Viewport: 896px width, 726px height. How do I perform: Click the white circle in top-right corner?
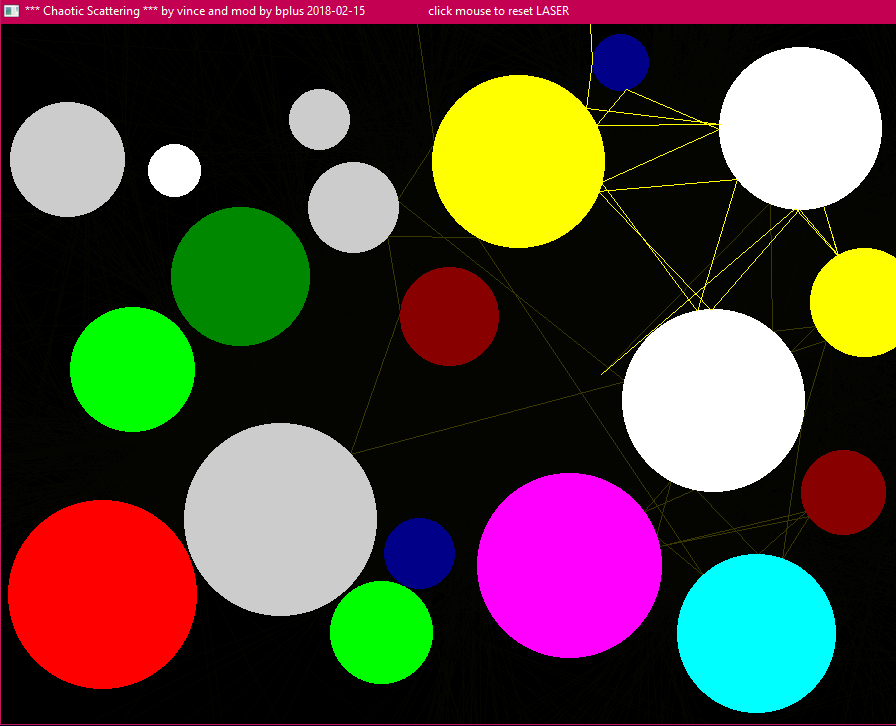click(800, 128)
